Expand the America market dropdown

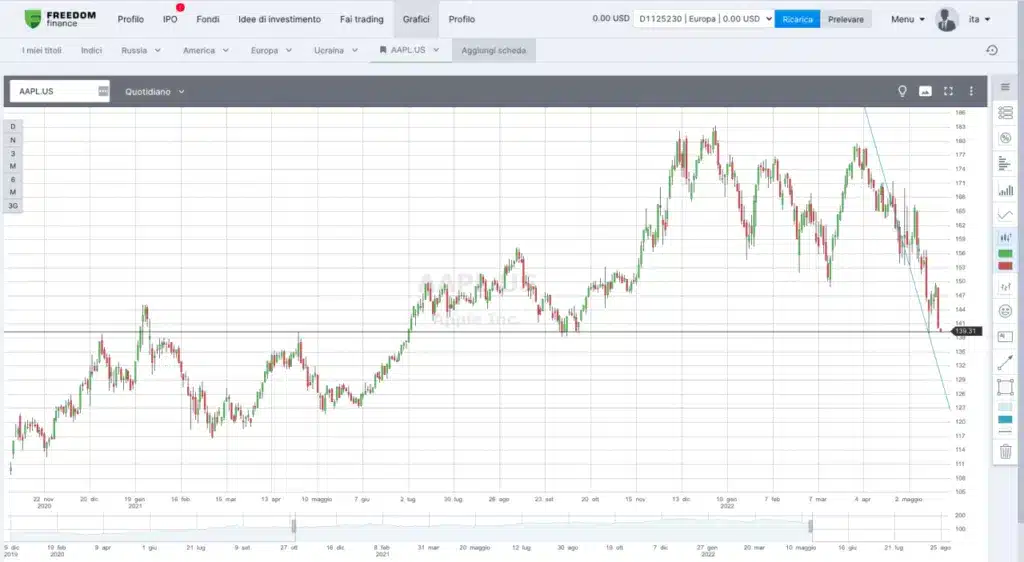pyautogui.click(x=205, y=50)
